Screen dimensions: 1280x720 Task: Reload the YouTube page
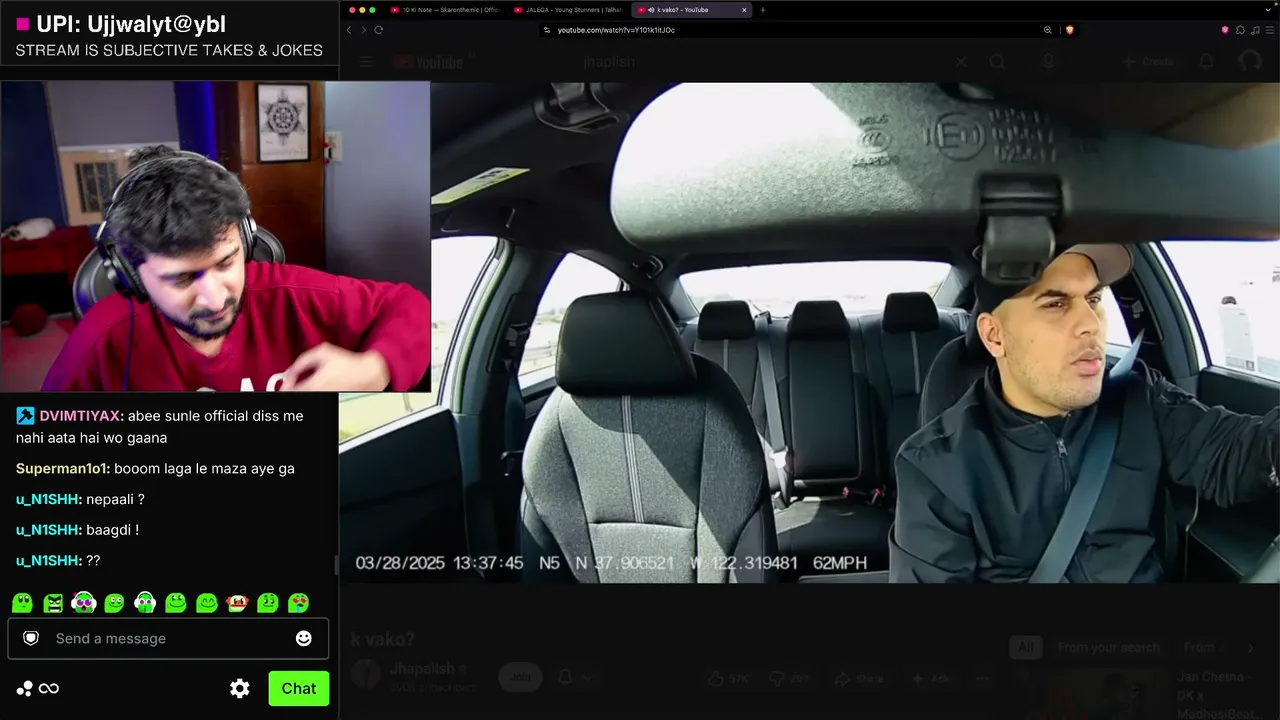pyautogui.click(x=379, y=30)
